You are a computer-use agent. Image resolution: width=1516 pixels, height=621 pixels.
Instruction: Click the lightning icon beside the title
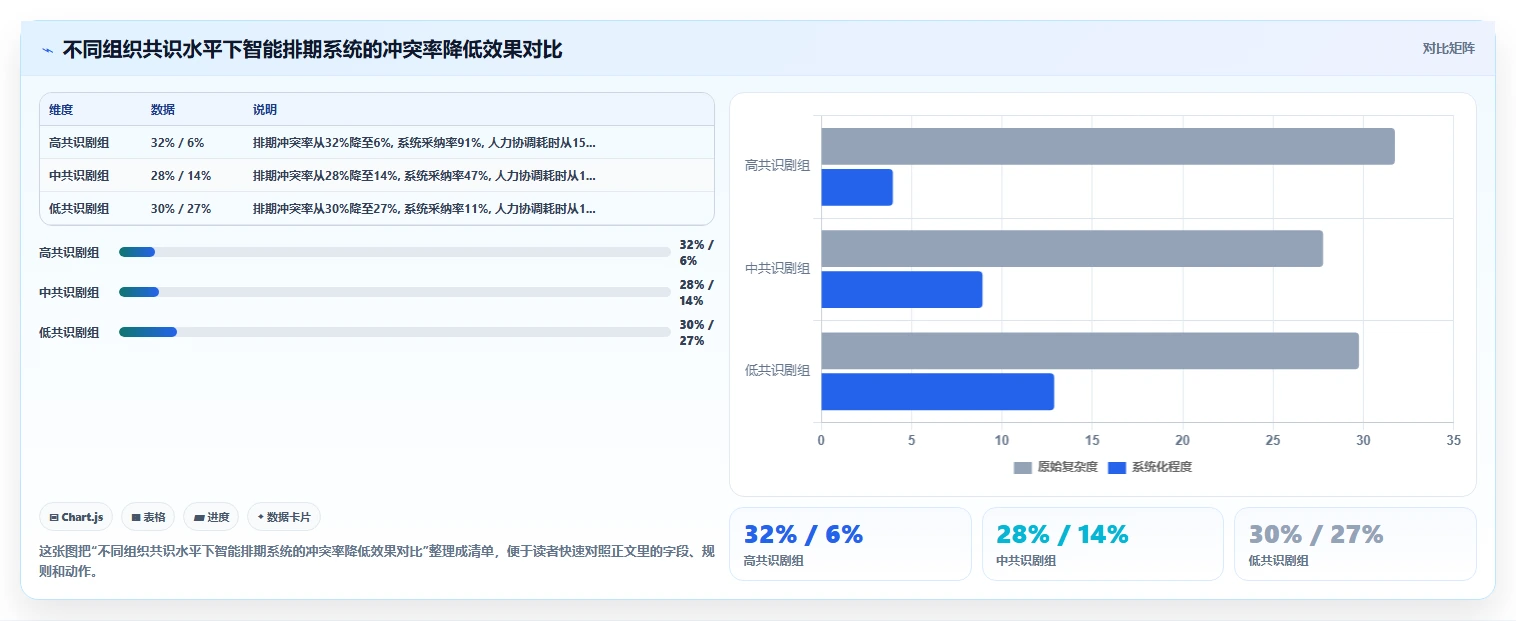(x=47, y=50)
